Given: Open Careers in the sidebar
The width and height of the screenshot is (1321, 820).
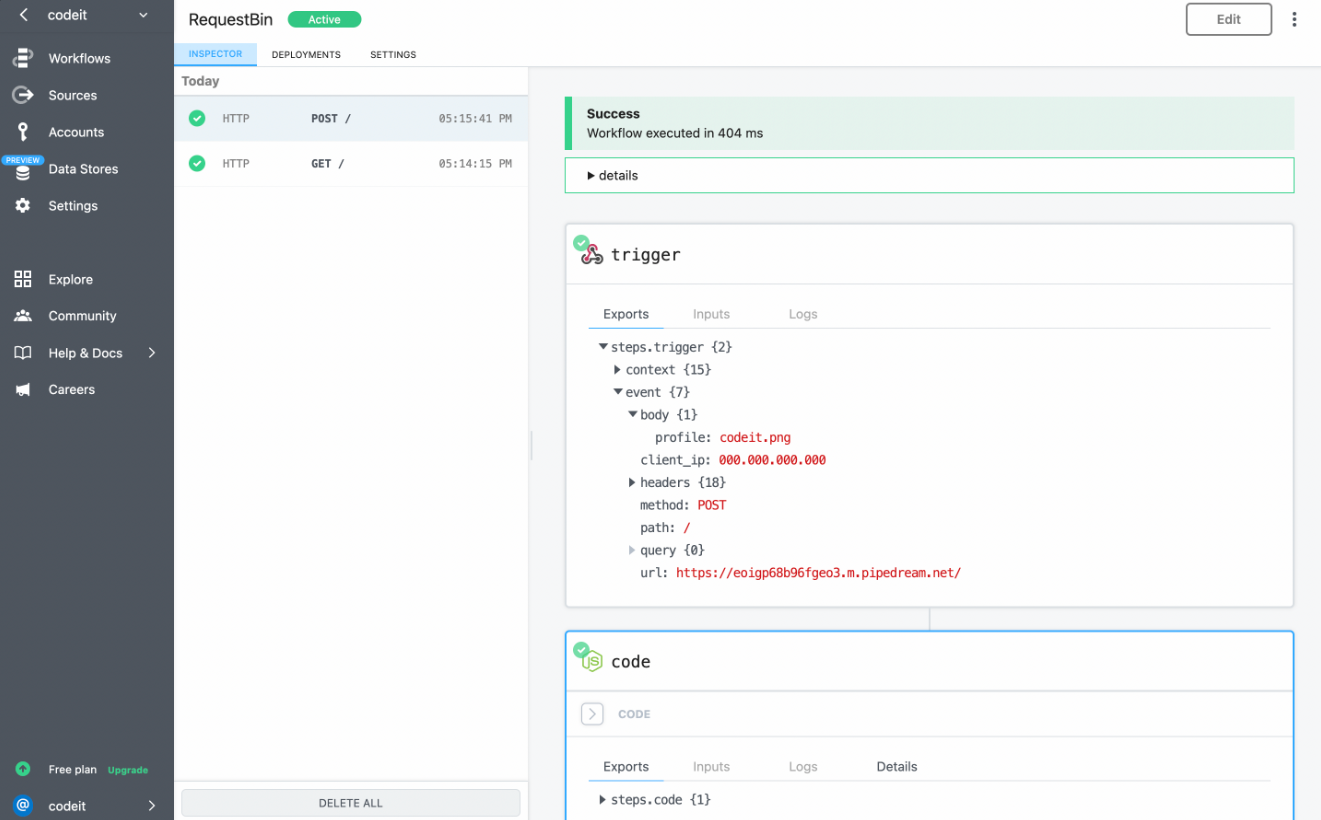Looking at the screenshot, I should click(72, 390).
